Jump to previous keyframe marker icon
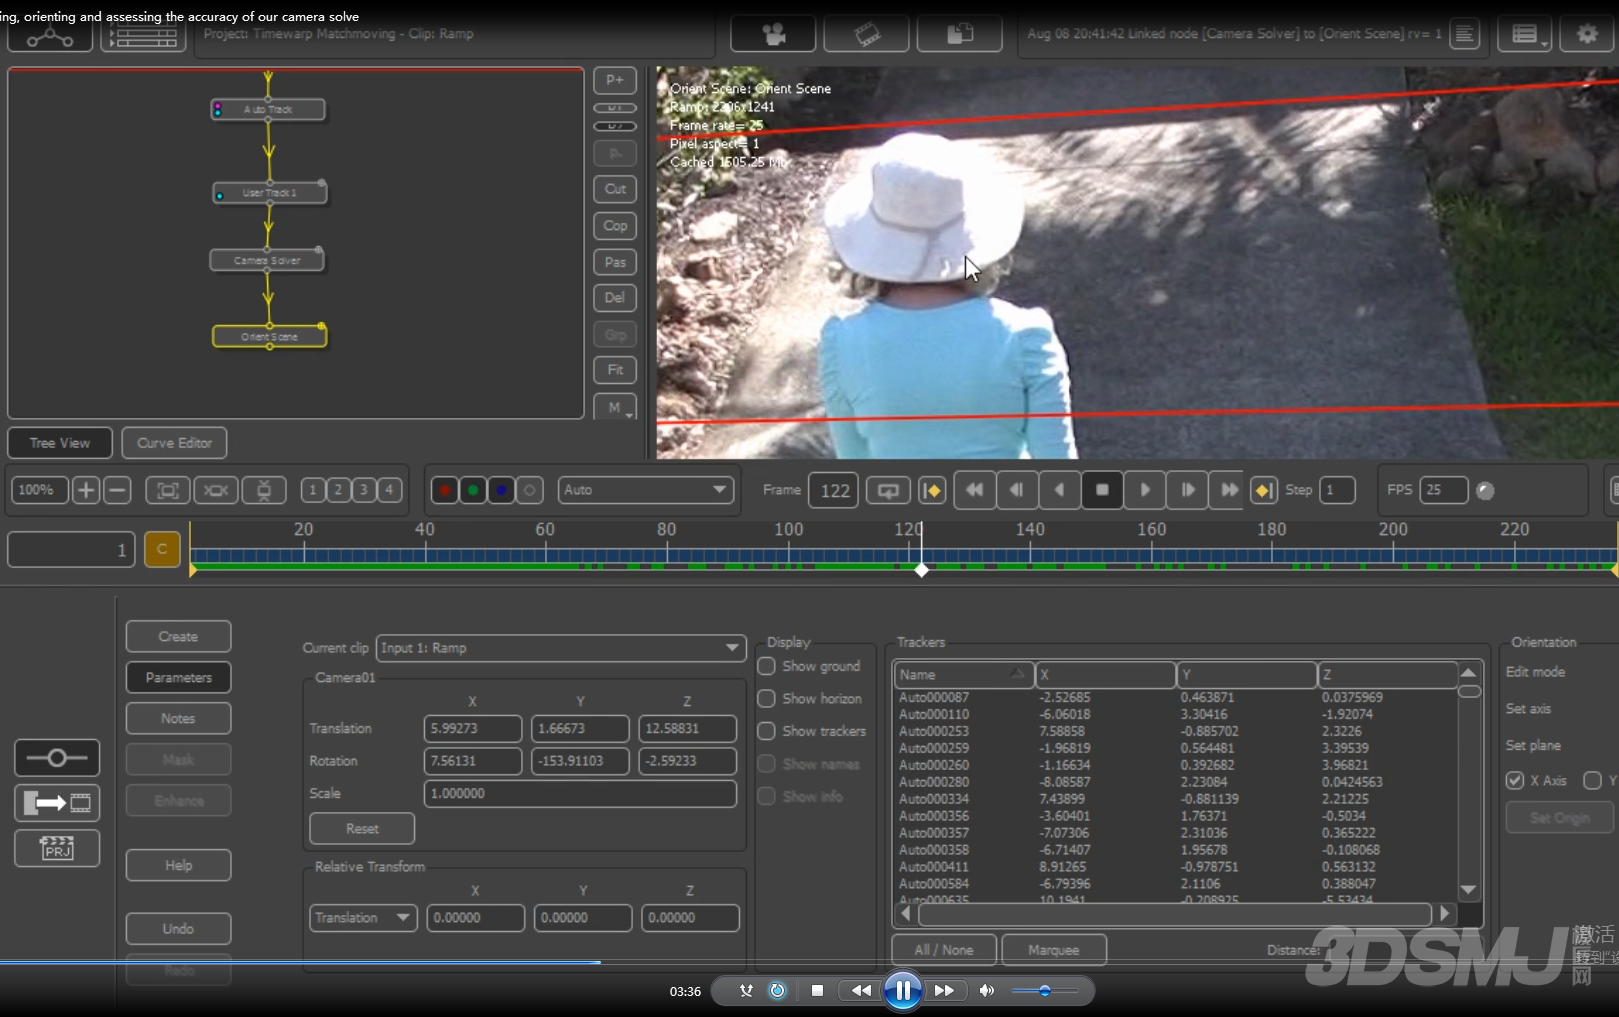Image resolution: width=1619 pixels, height=1017 pixels. coord(932,490)
